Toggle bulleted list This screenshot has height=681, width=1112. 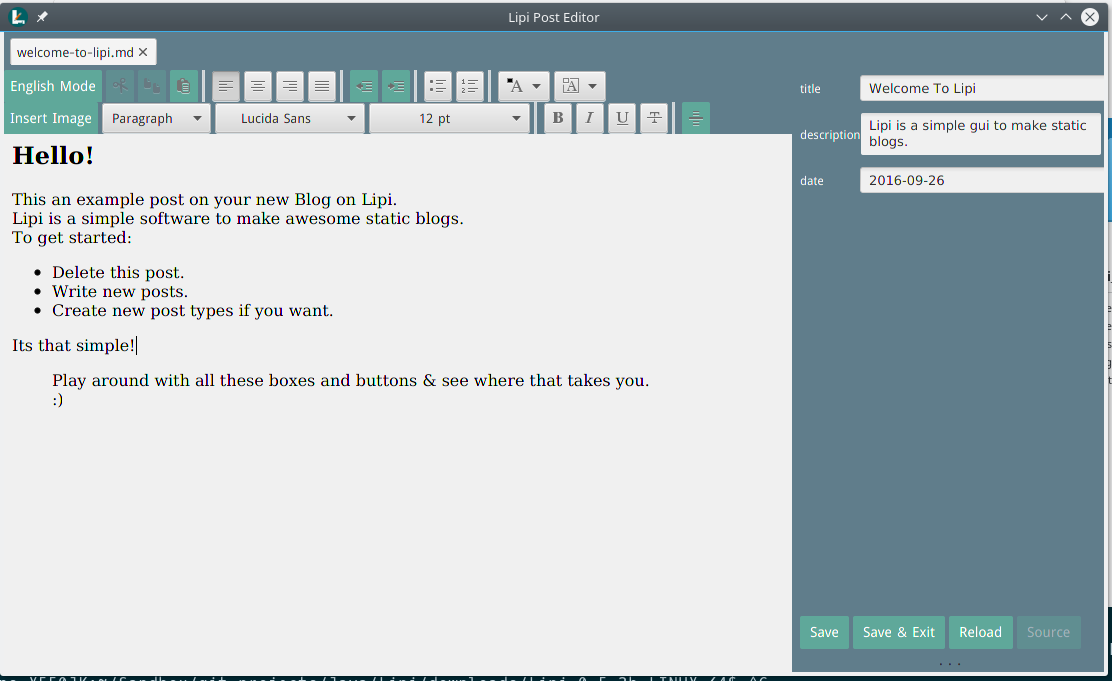[x=438, y=87]
